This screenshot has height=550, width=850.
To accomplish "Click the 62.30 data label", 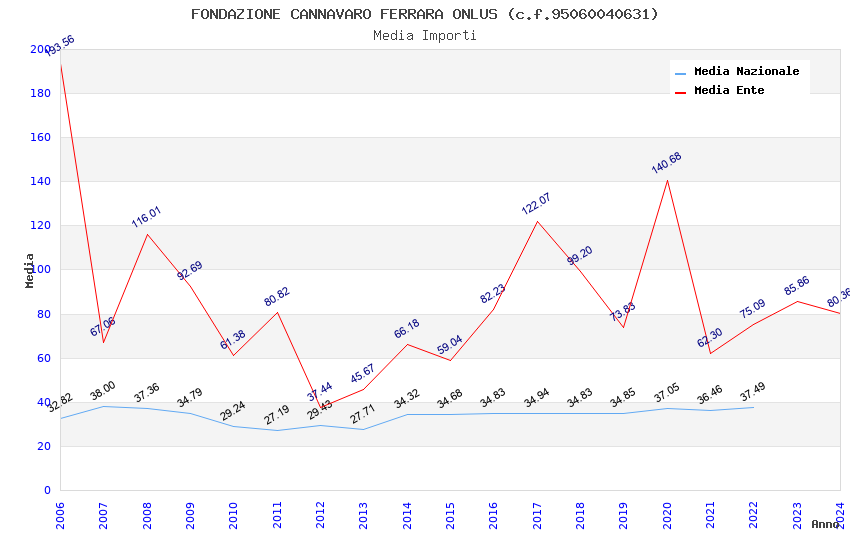I will coord(710,338).
